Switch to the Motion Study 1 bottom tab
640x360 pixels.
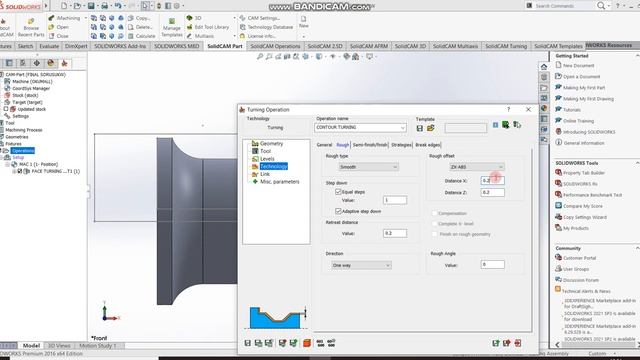pos(98,346)
